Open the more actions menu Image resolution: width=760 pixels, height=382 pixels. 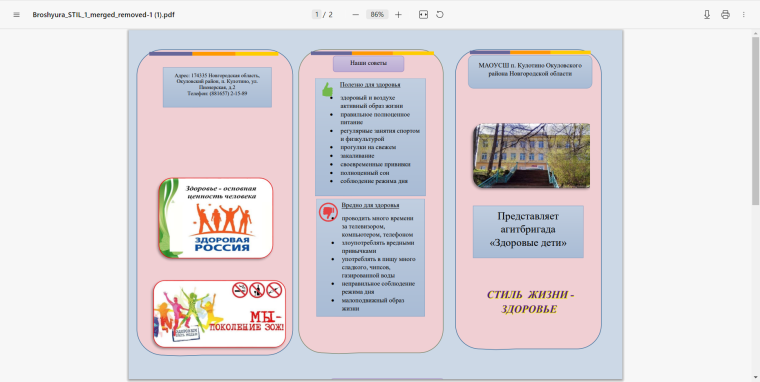(744, 15)
